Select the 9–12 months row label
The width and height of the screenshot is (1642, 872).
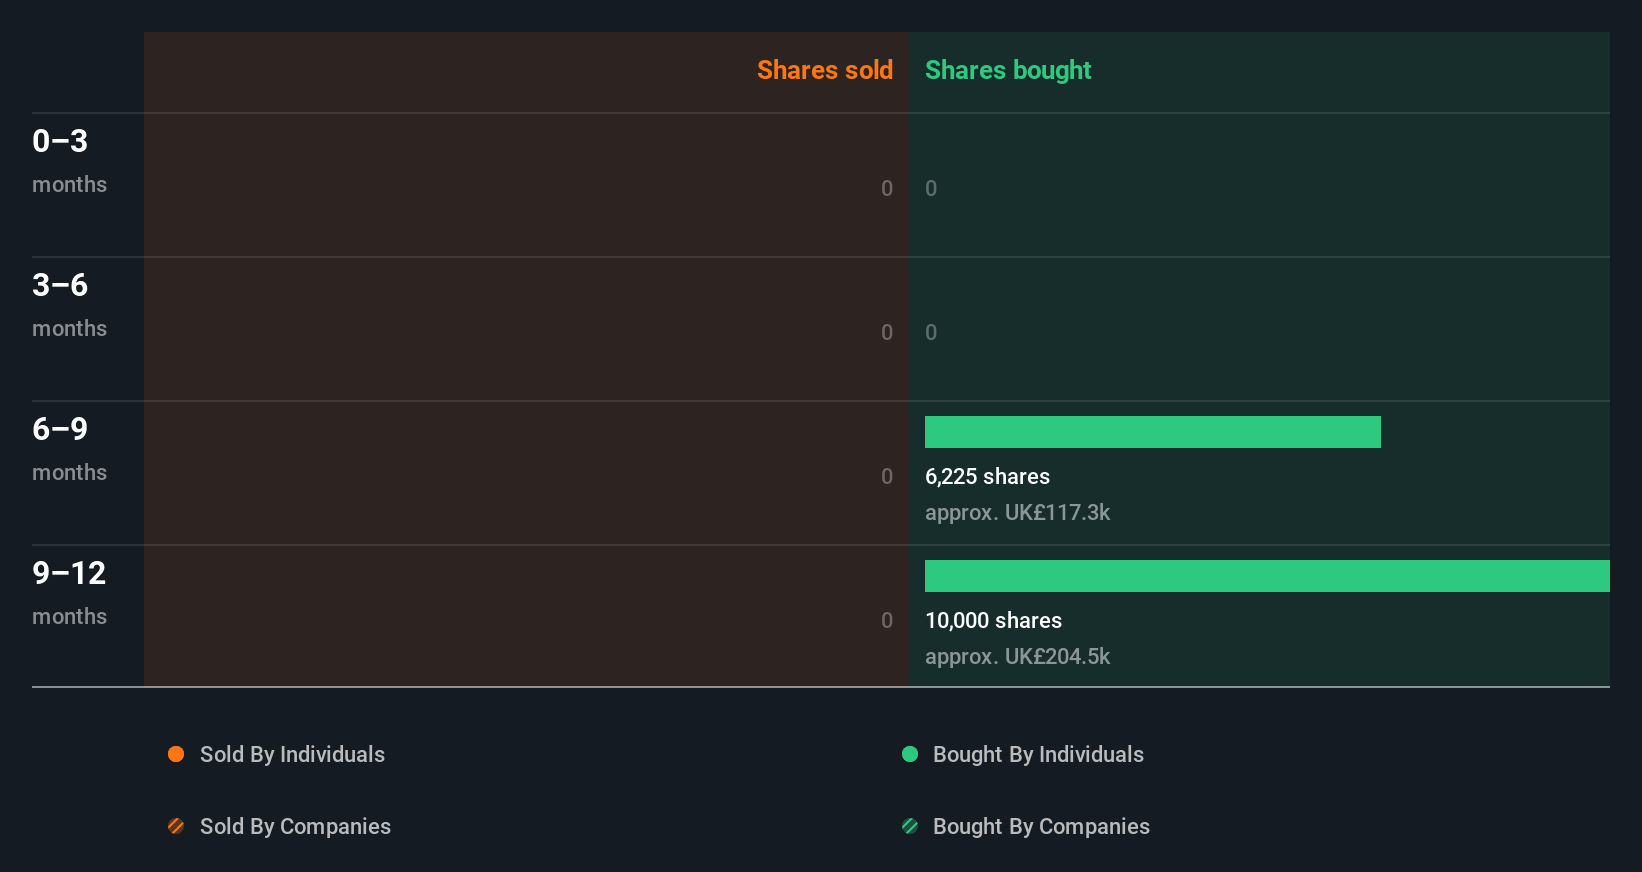[69, 592]
